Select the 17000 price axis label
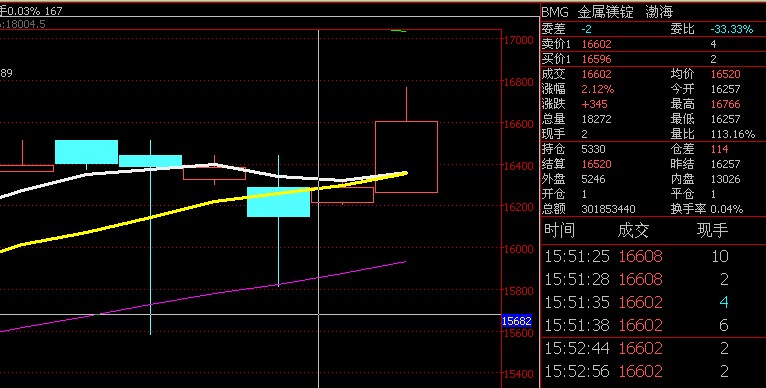This screenshot has height=388, width=766. pos(519,40)
